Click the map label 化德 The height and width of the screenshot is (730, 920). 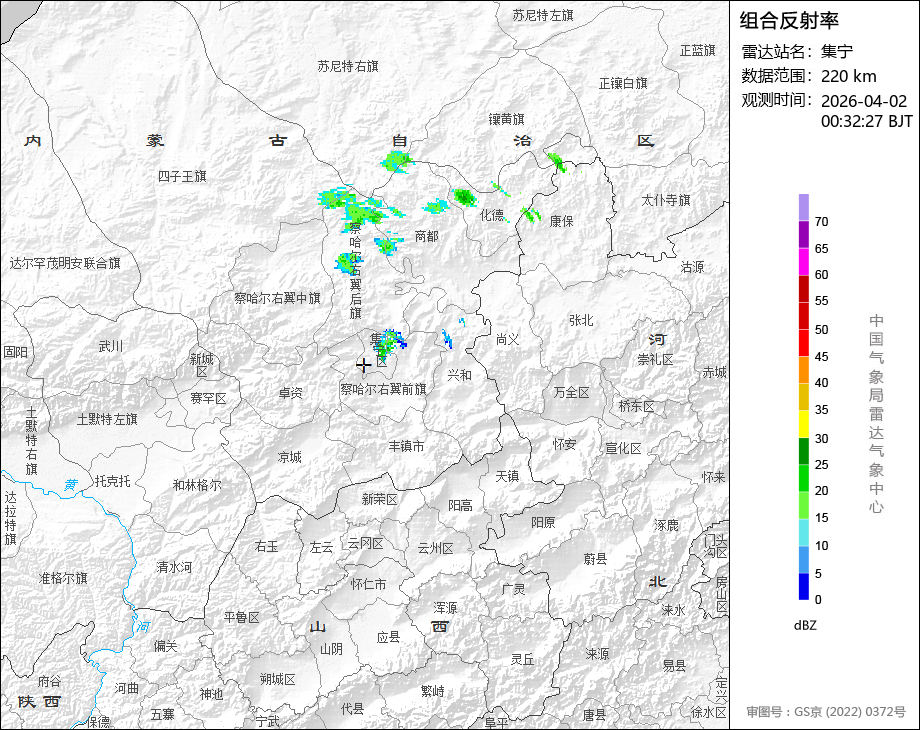492,215
